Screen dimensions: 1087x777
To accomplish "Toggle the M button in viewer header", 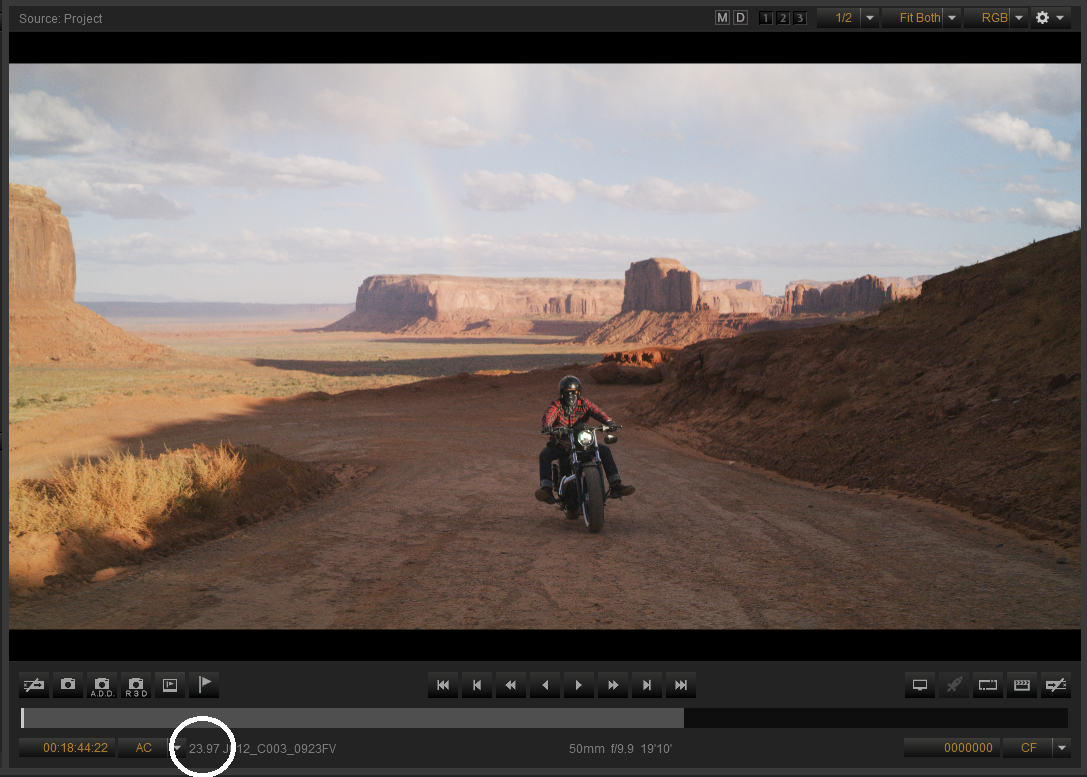I will [722, 18].
